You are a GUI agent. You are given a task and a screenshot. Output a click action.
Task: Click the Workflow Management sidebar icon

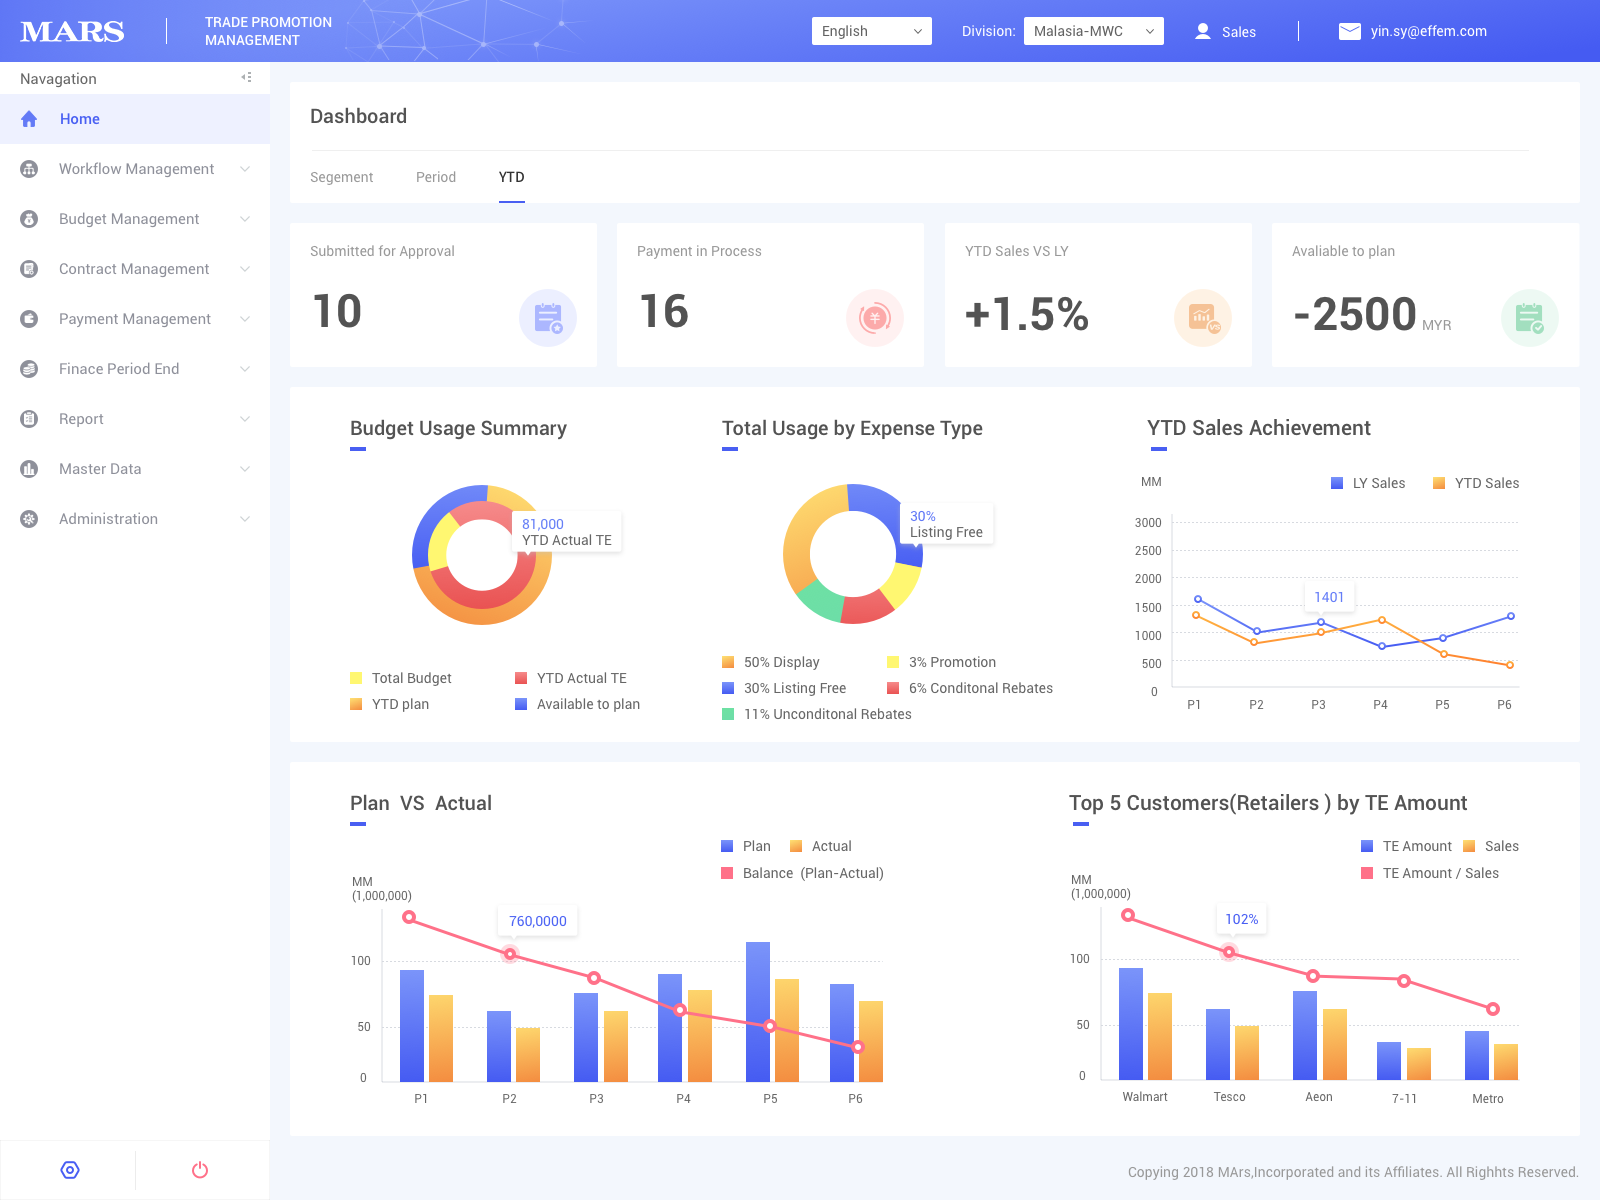29,169
